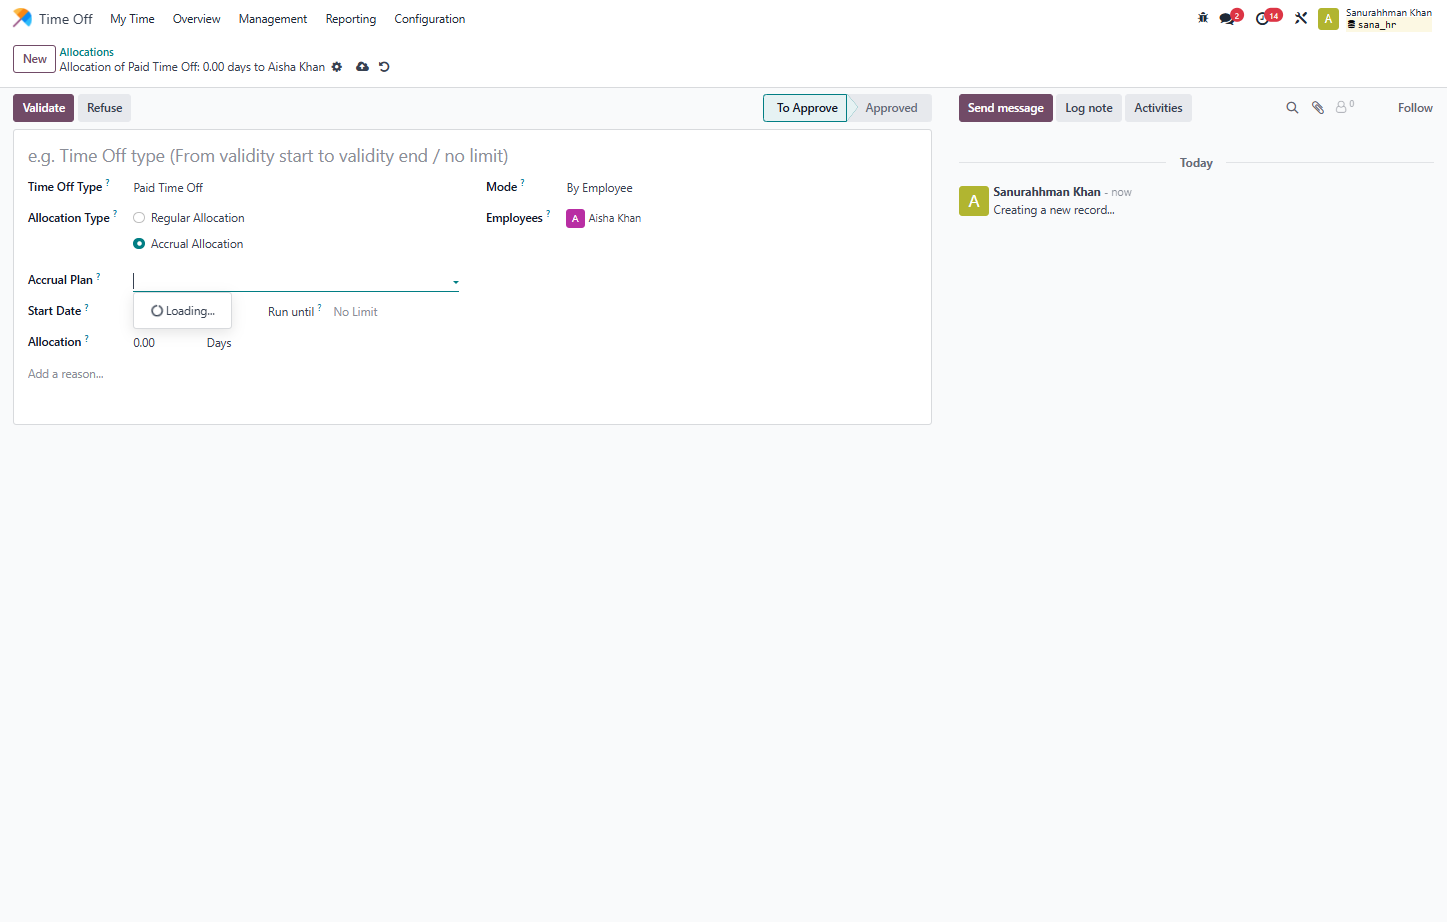Screen dimensions: 1447x922
Task: Open conversations with 2 unread messages
Action: point(1230,17)
